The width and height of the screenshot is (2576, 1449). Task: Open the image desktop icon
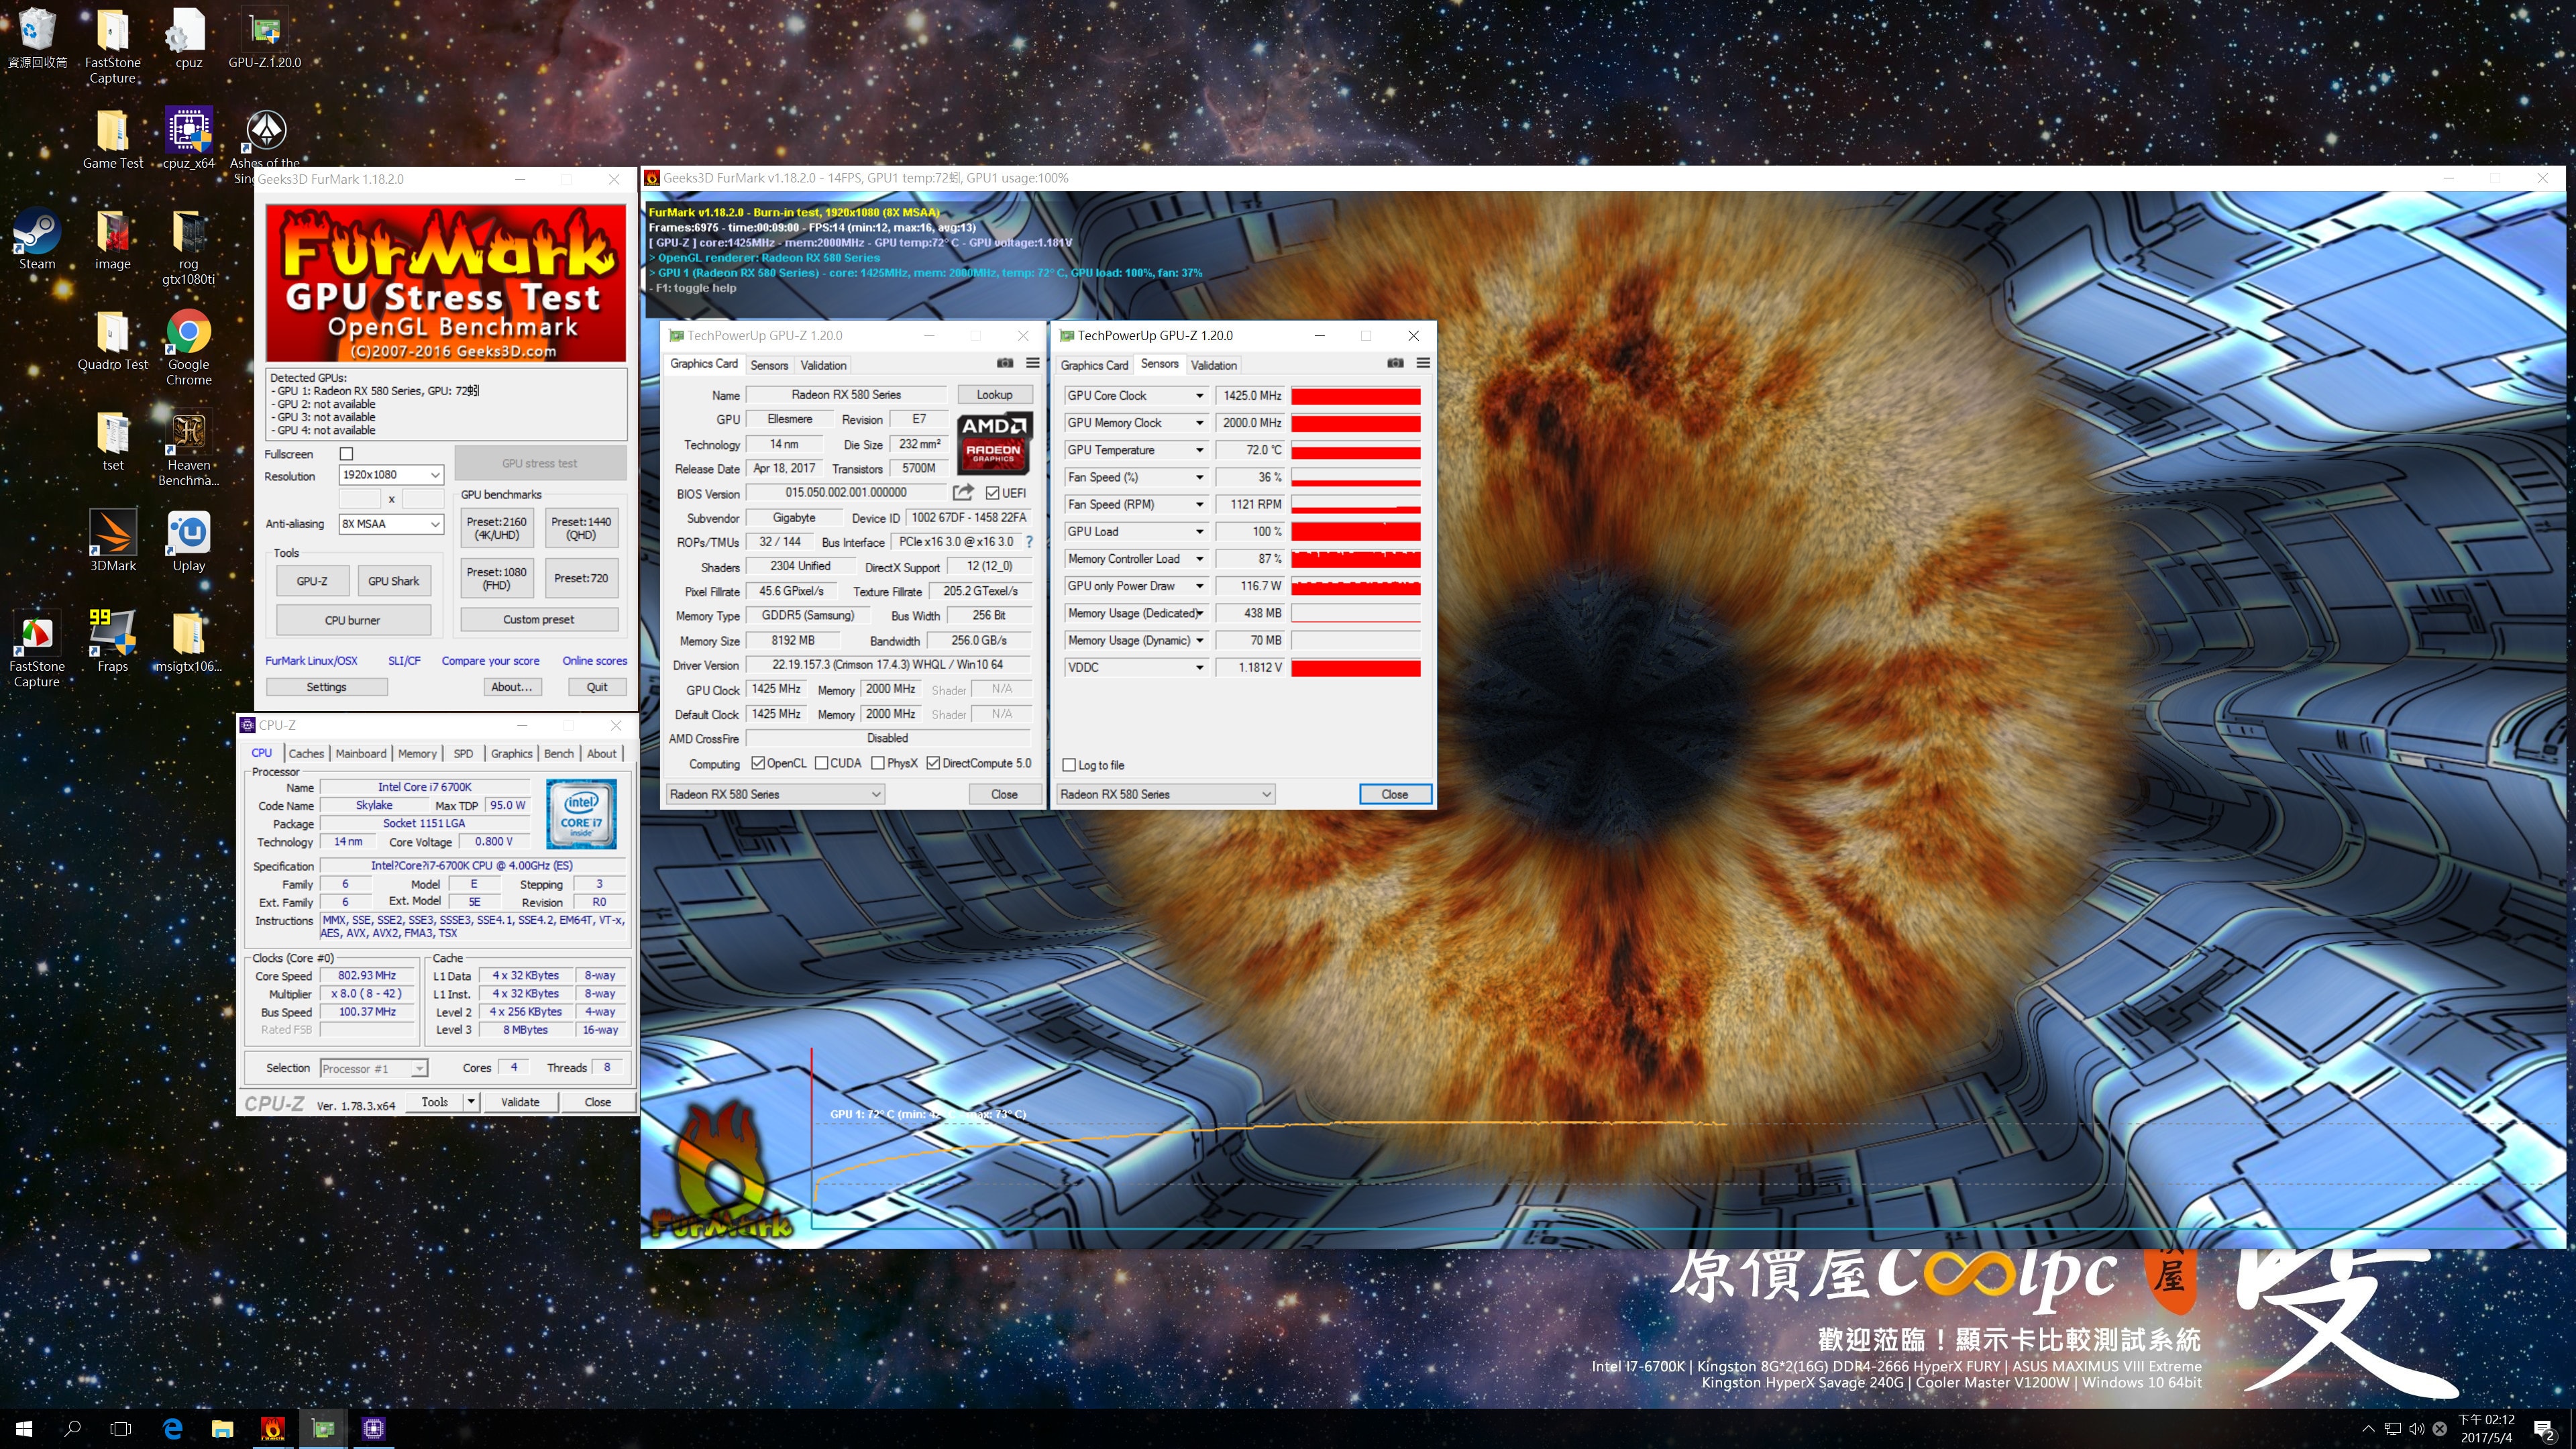112,240
